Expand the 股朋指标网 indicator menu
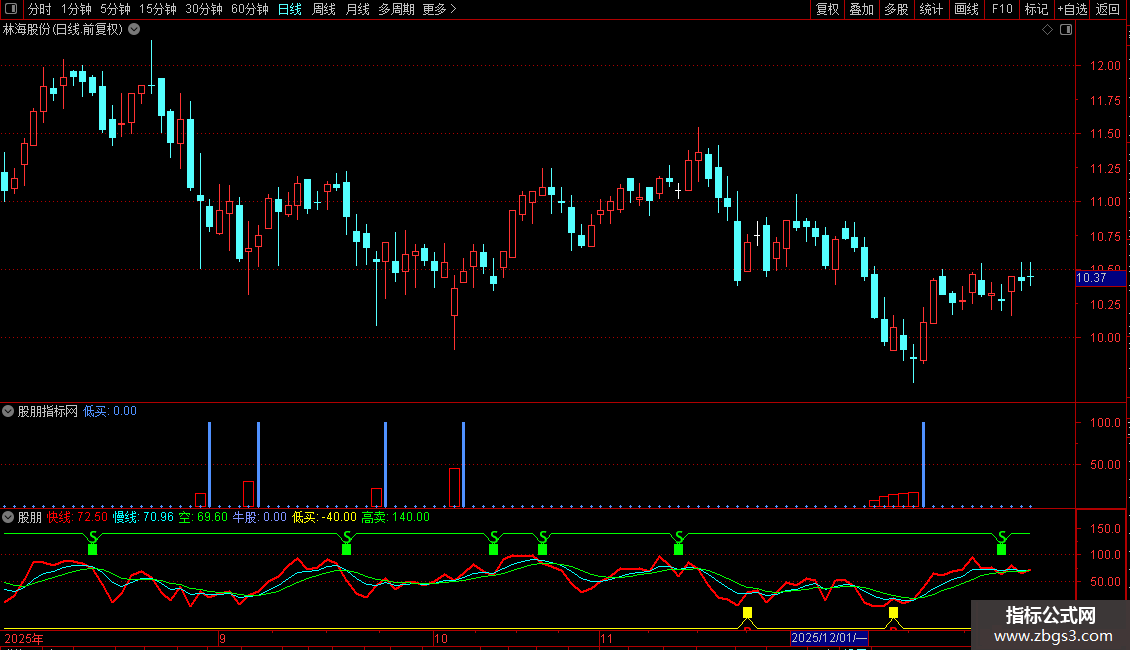 coord(8,411)
